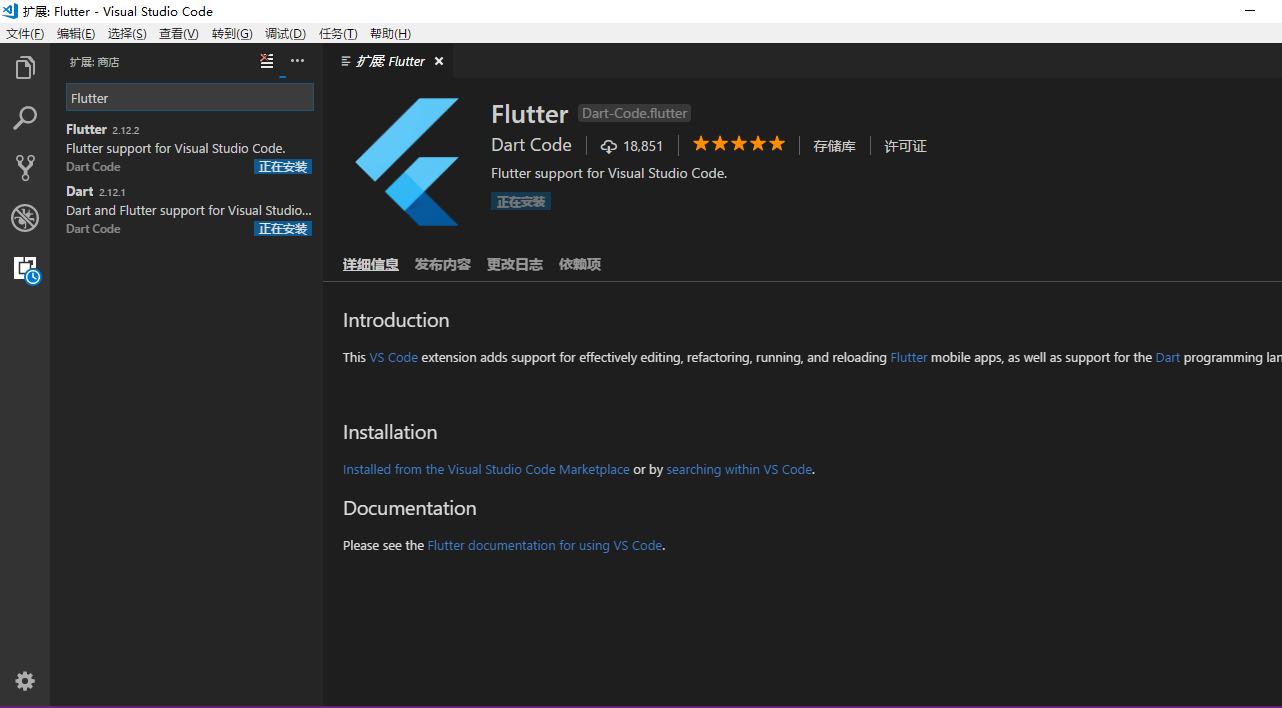Click the Introduction heading
This screenshot has width=1282, height=708.
tap(396, 320)
